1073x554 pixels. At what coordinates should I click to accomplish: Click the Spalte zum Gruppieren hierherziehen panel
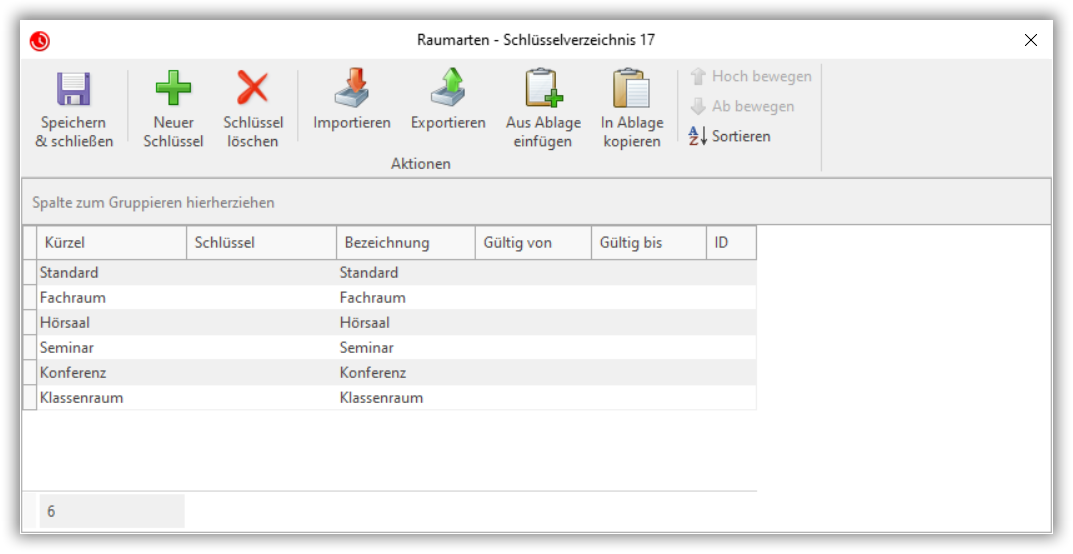pyautogui.click(x=537, y=202)
